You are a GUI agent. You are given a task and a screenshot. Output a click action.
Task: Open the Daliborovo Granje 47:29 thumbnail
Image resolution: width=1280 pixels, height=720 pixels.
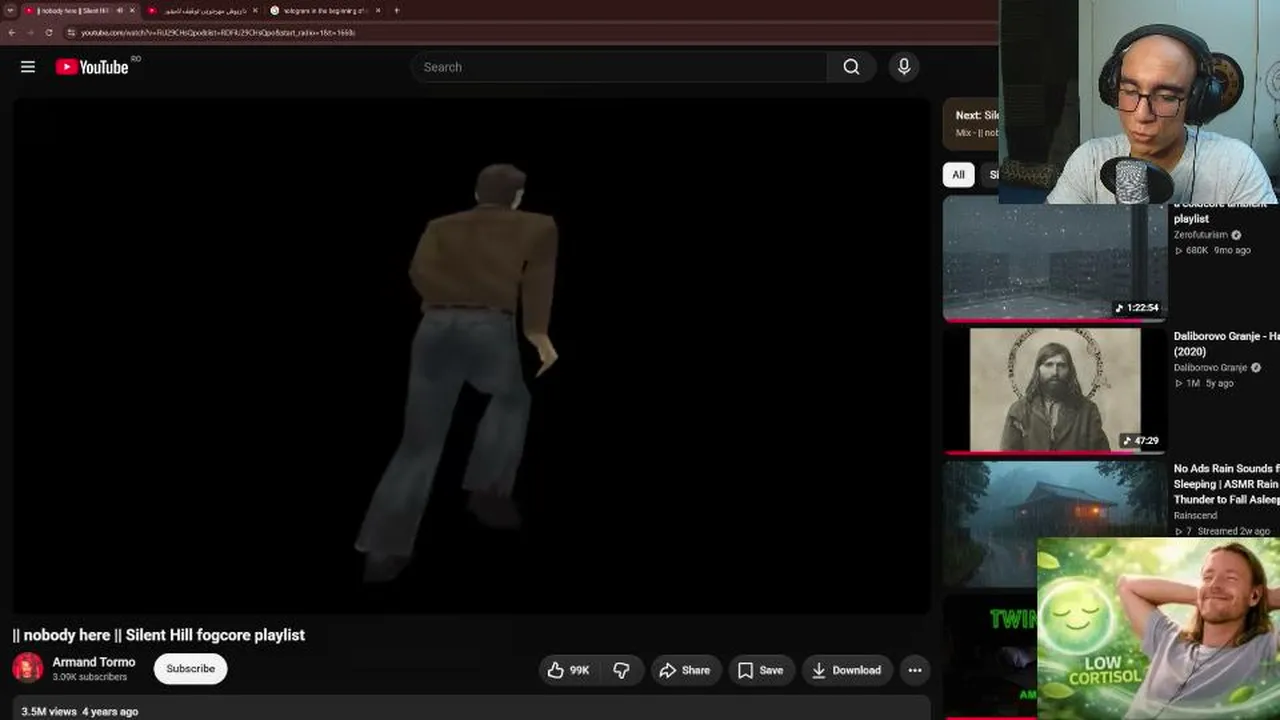1055,391
